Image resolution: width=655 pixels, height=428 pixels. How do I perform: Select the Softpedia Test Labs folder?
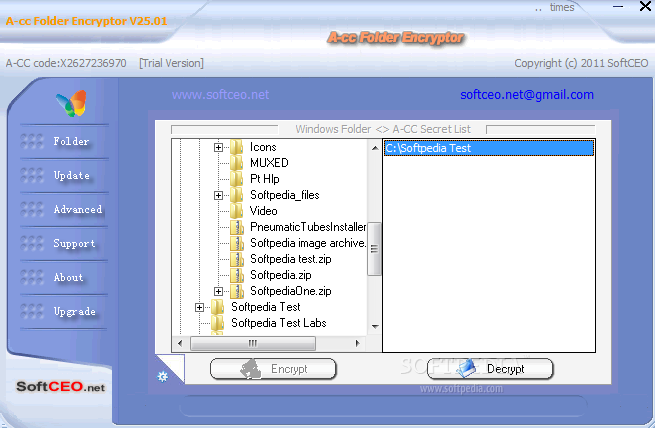point(279,323)
